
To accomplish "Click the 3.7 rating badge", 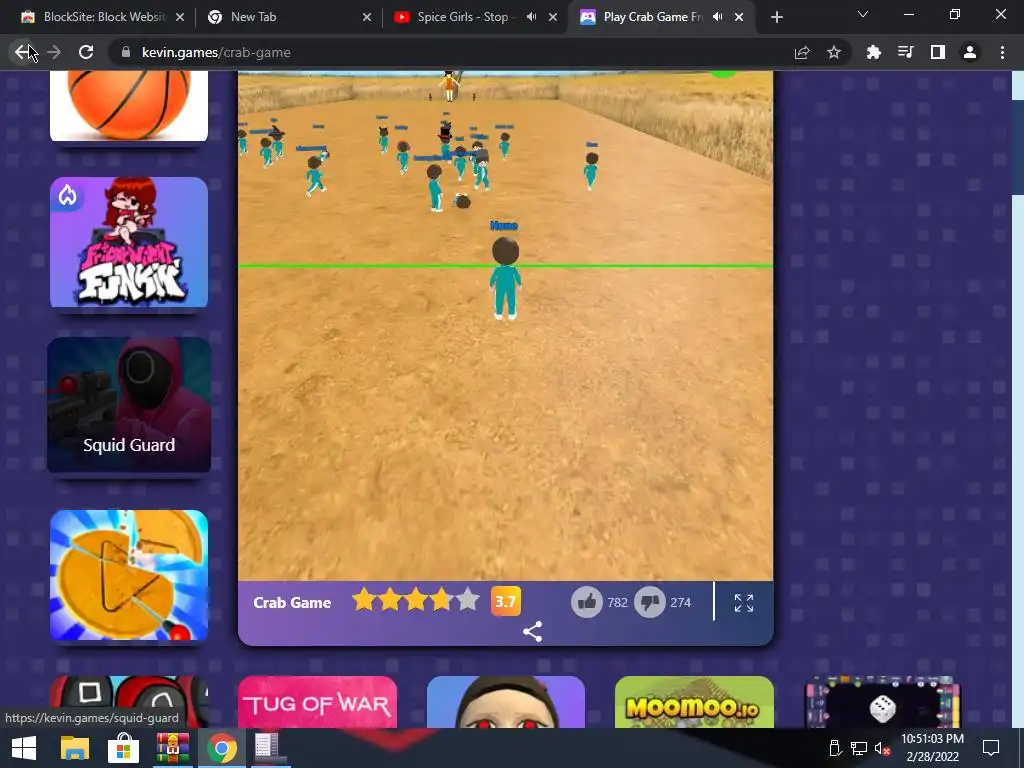I will coord(505,601).
